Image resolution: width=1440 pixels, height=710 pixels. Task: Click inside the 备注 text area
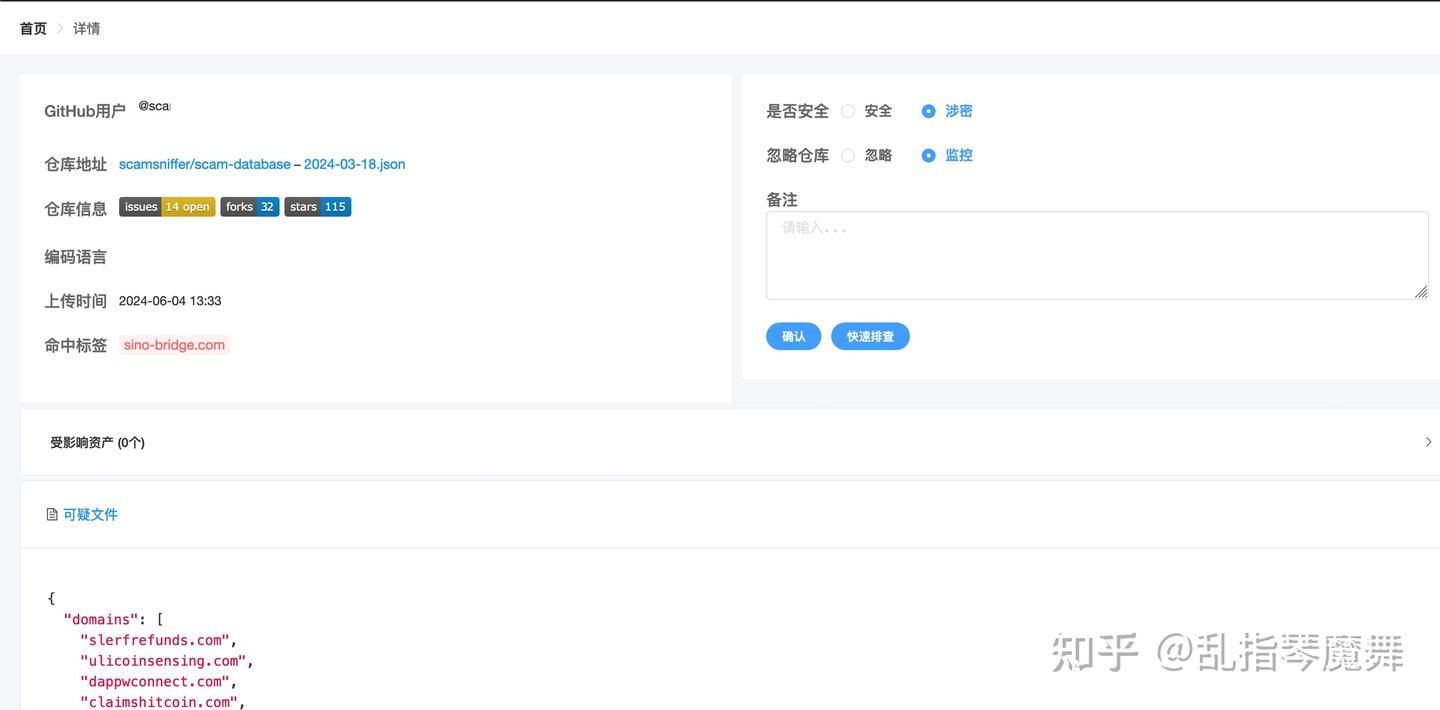(1097, 253)
